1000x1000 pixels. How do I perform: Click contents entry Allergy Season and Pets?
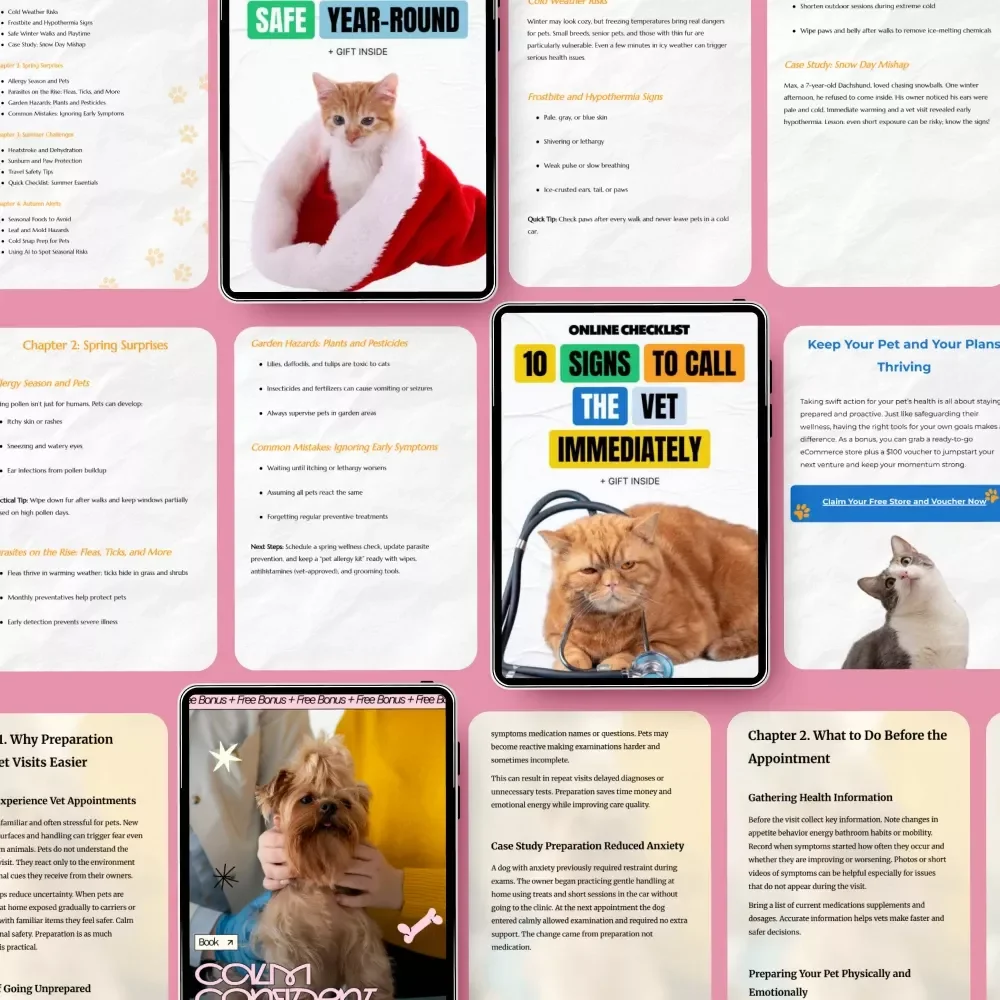(x=38, y=81)
